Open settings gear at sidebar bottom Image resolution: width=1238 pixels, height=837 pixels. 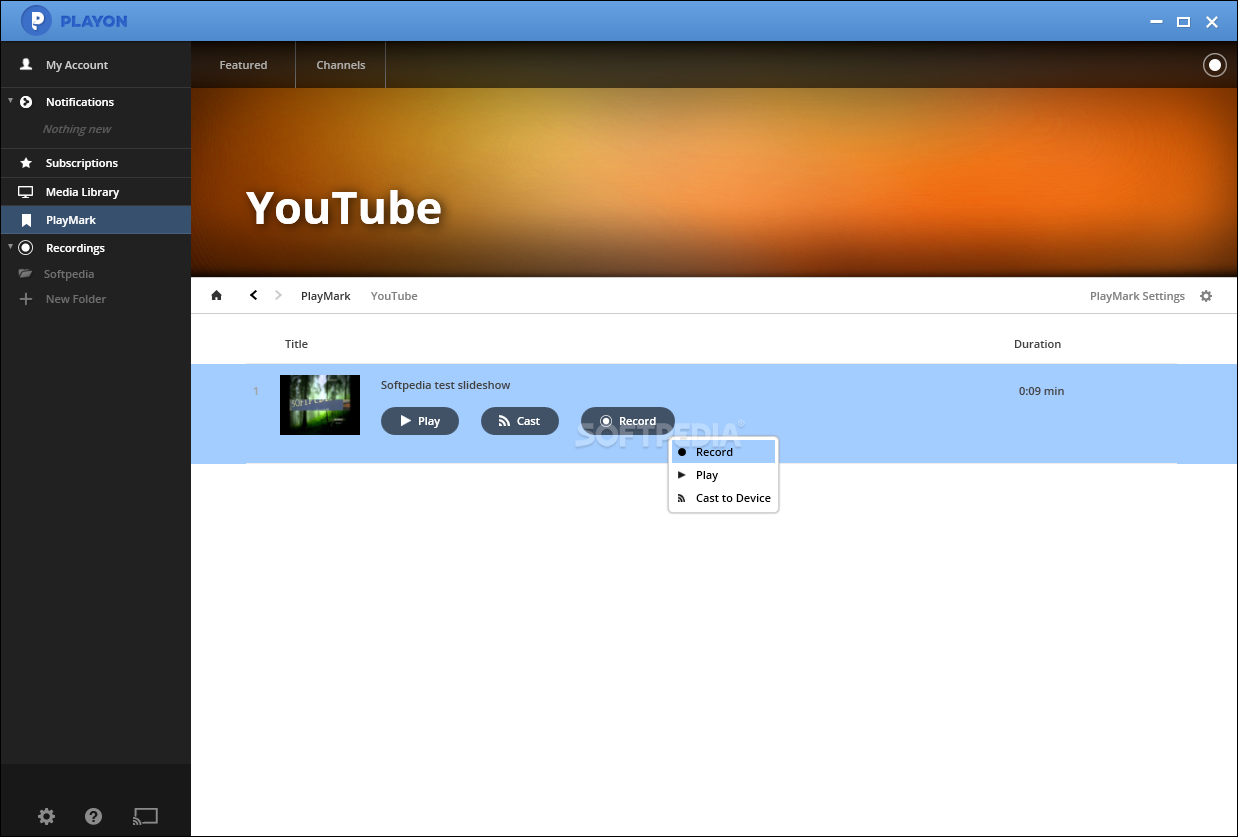pyautogui.click(x=46, y=816)
